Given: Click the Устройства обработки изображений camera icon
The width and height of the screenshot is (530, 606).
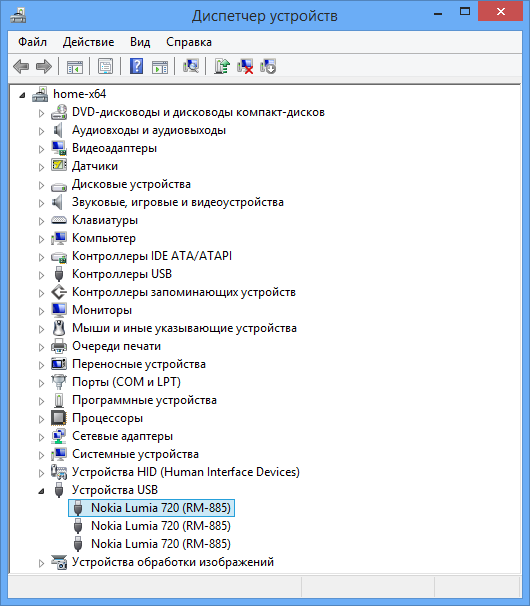Looking at the screenshot, I should click(x=59, y=562).
